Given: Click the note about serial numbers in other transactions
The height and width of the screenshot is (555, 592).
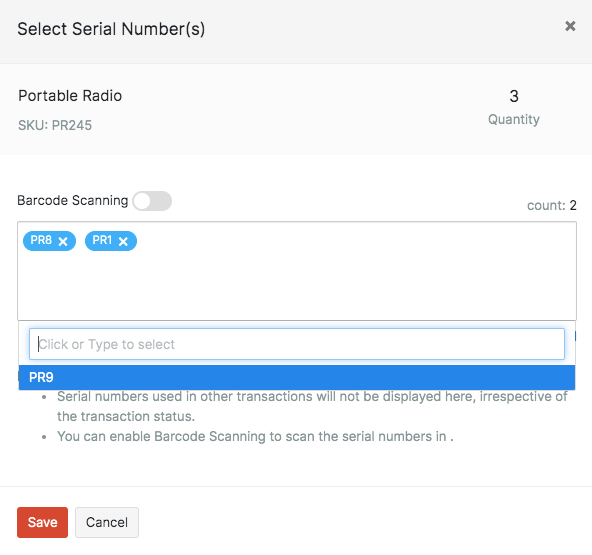Looking at the screenshot, I should [x=312, y=406].
